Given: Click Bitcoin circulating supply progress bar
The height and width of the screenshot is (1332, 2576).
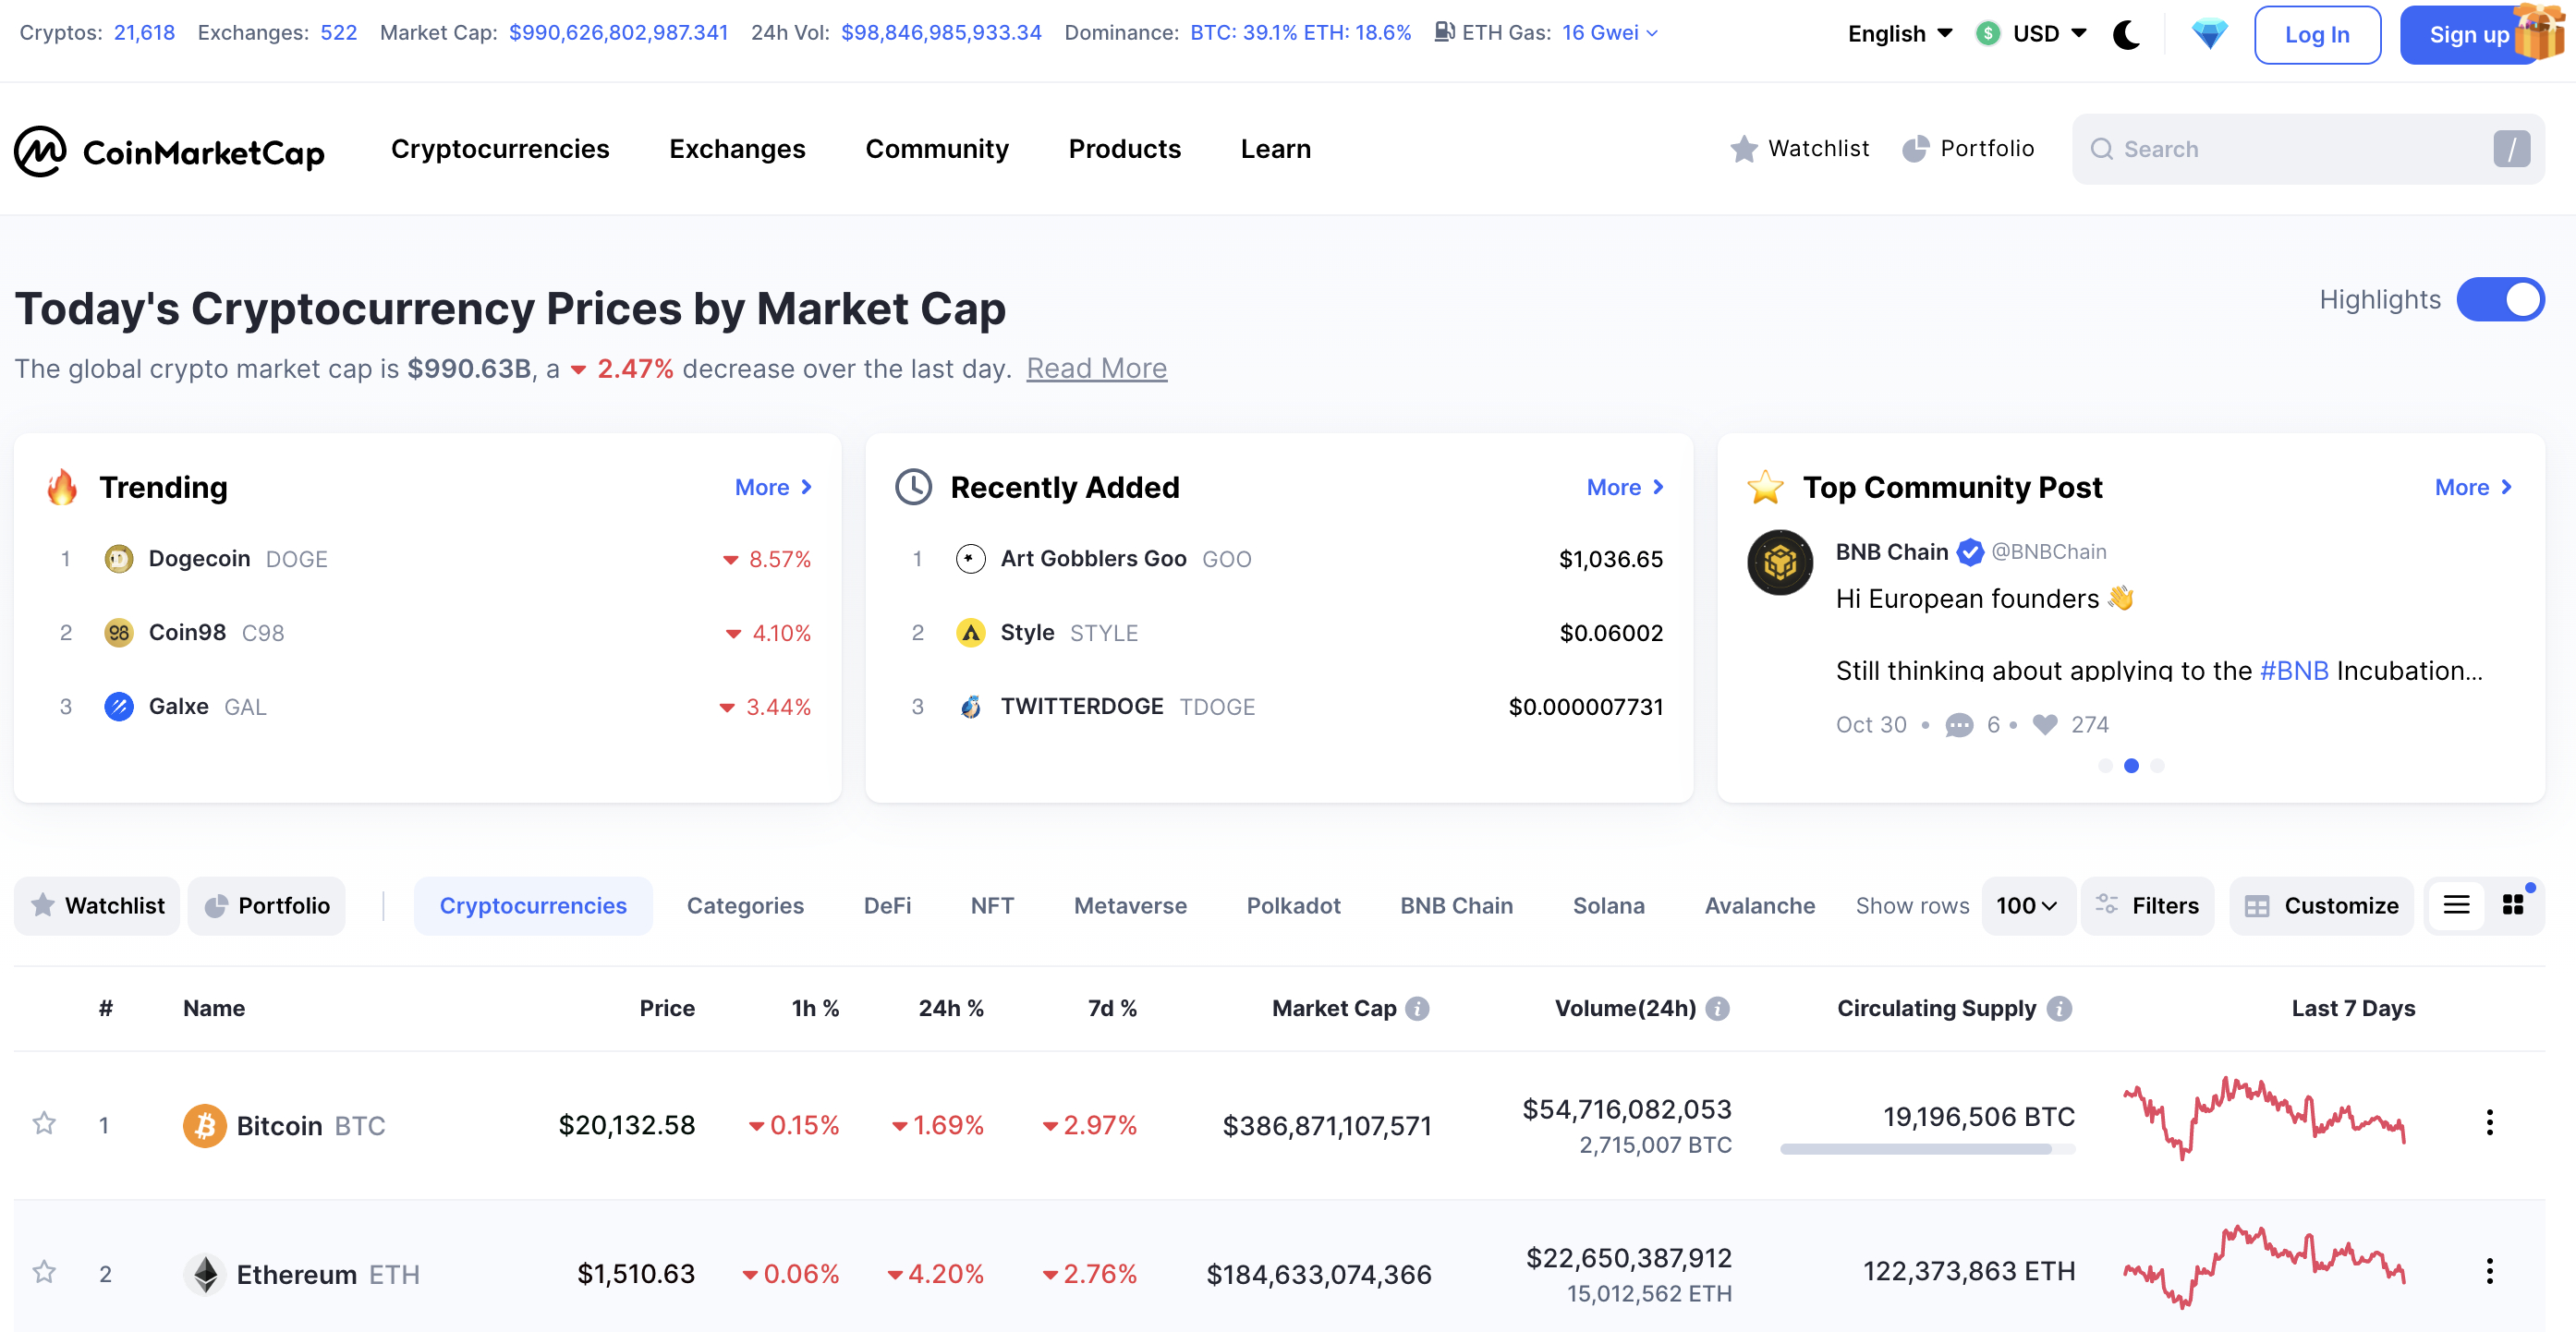Looking at the screenshot, I should (1926, 1149).
